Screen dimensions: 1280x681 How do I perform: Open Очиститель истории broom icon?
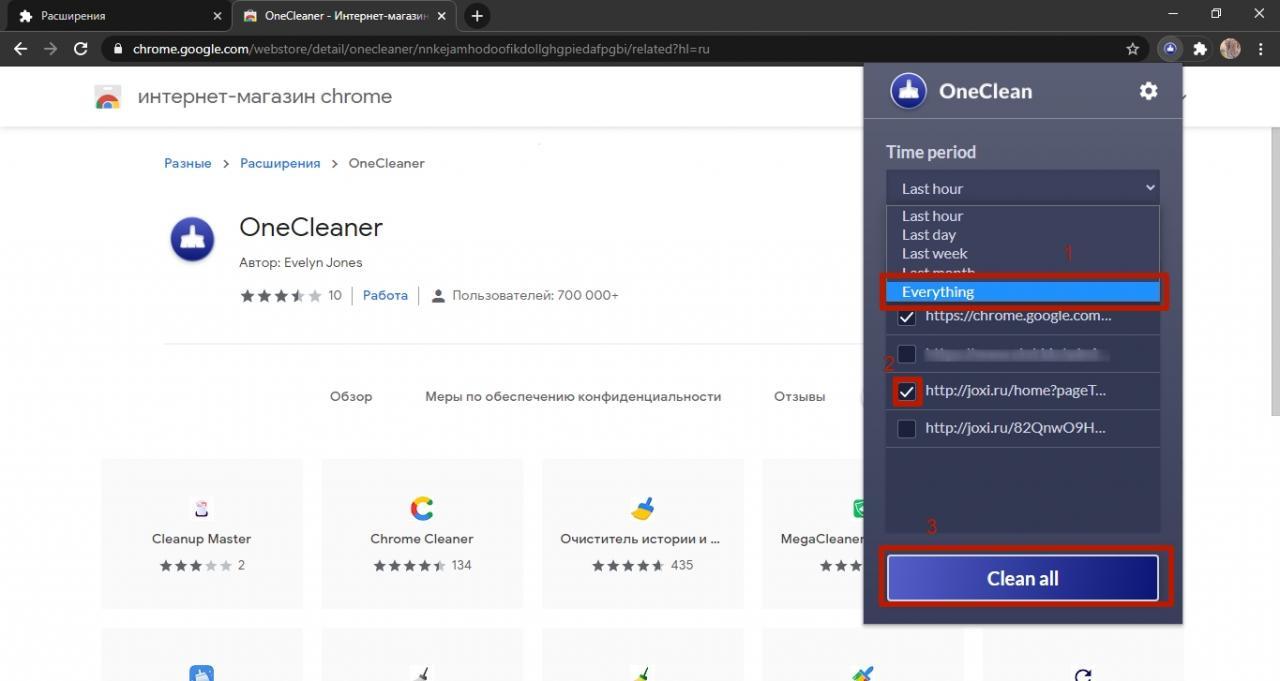(642, 509)
